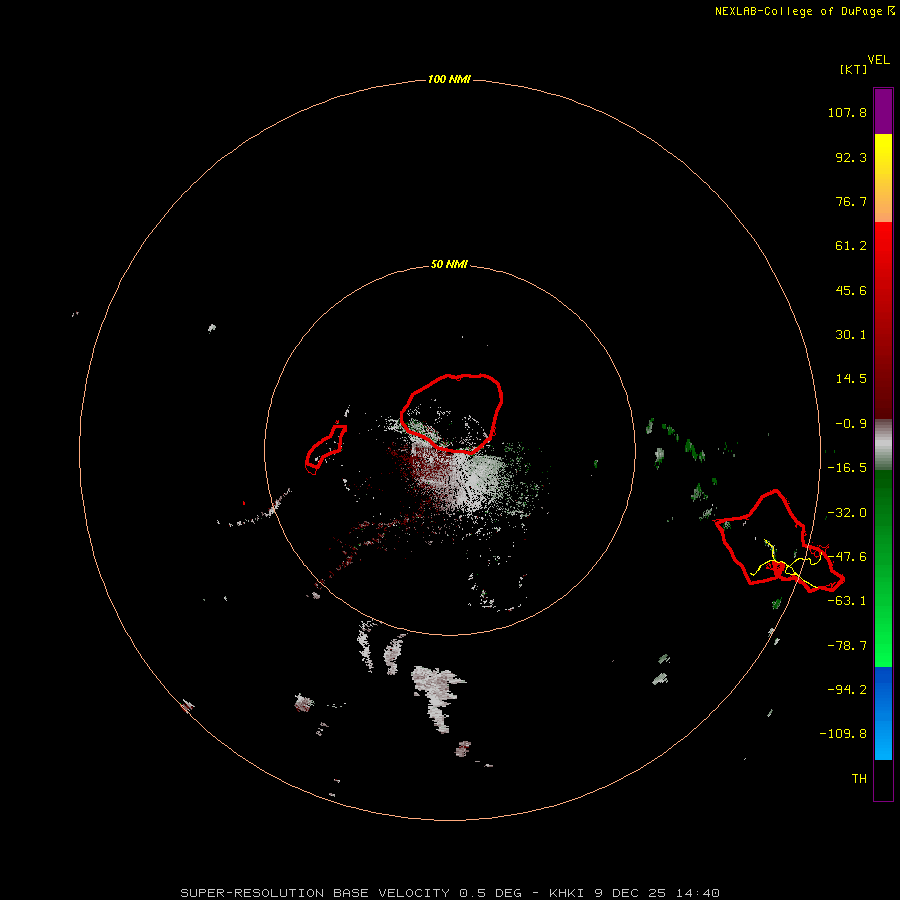The height and width of the screenshot is (900, 900).
Task: Pick the yellow-orange segment of the color bar
Action: pos(883,178)
